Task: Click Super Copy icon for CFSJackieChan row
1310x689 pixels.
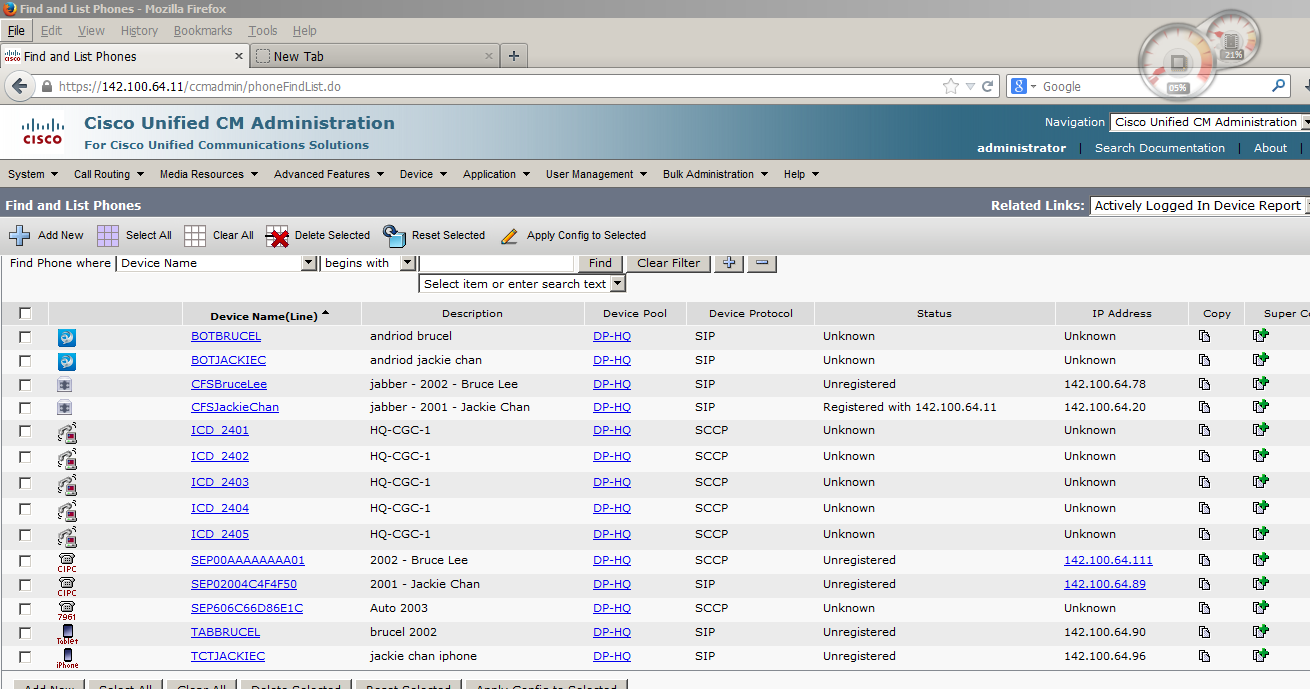Action: pyautogui.click(x=1260, y=407)
